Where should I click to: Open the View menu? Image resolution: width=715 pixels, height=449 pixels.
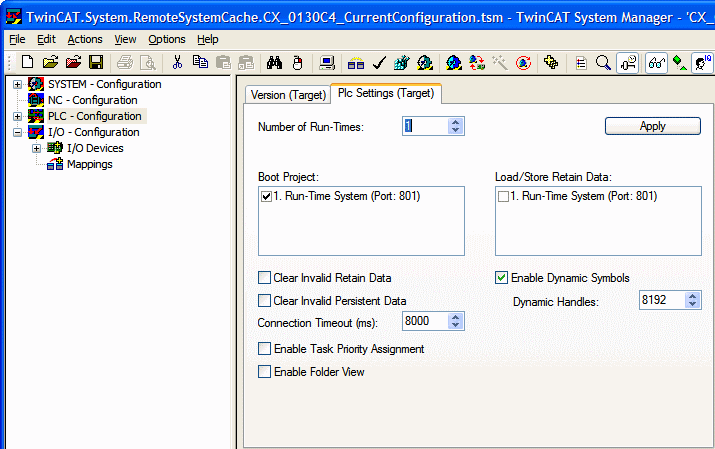[x=125, y=39]
